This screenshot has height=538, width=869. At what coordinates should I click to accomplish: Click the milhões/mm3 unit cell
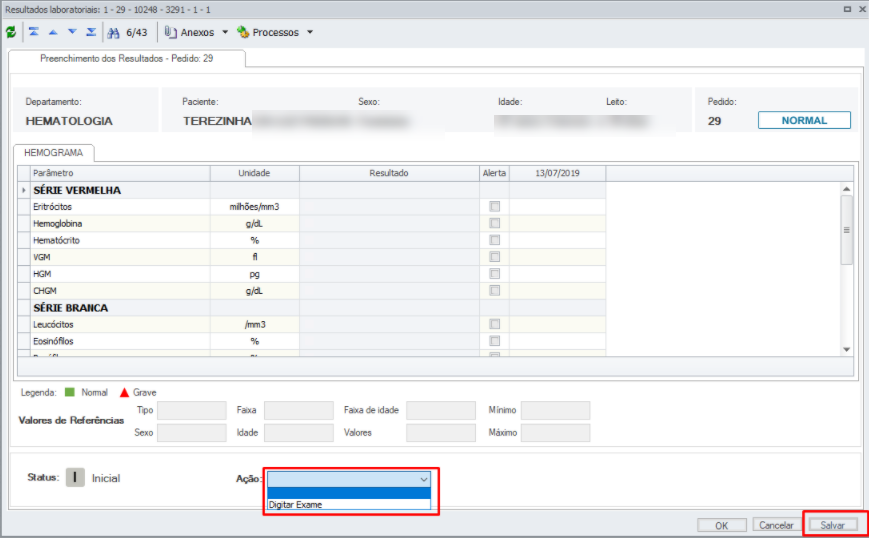254,207
